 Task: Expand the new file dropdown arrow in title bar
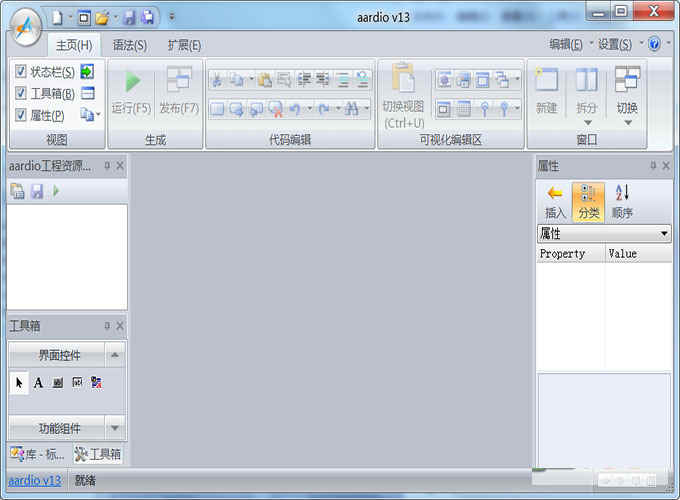69,17
